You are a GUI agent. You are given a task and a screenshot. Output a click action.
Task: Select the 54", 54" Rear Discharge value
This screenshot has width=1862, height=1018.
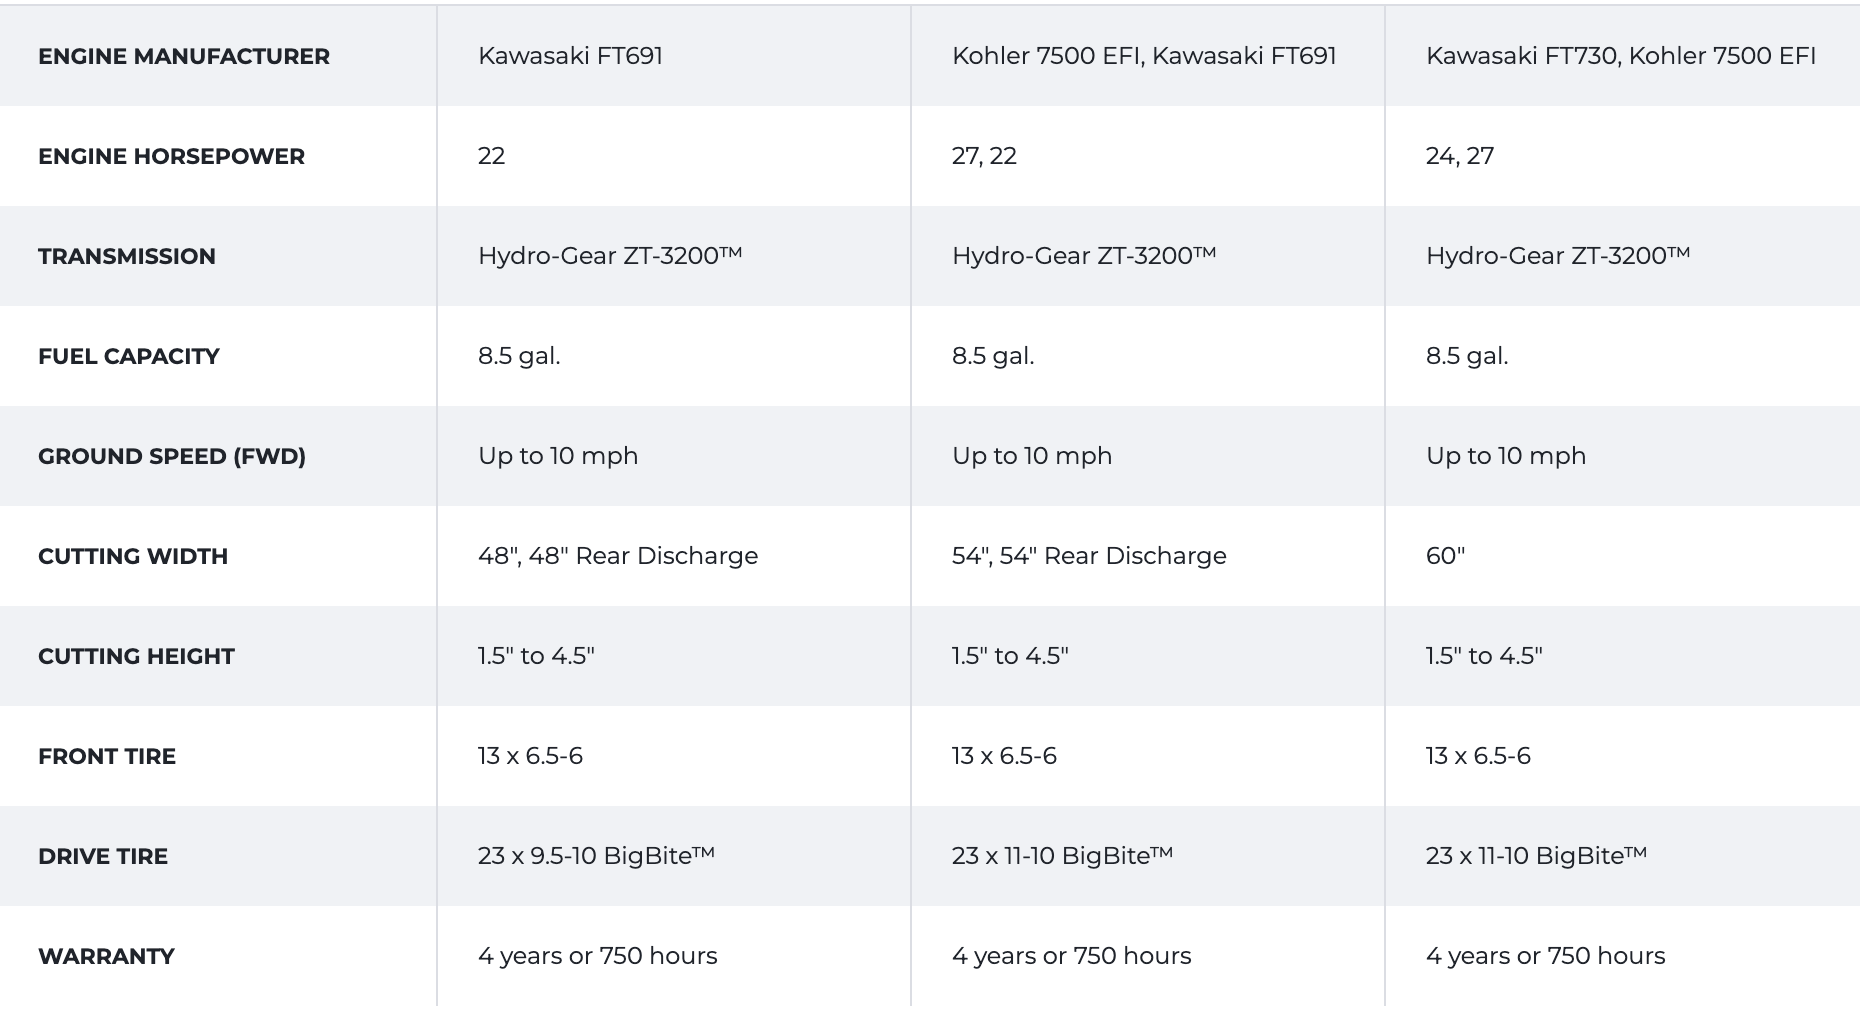[1089, 556]
